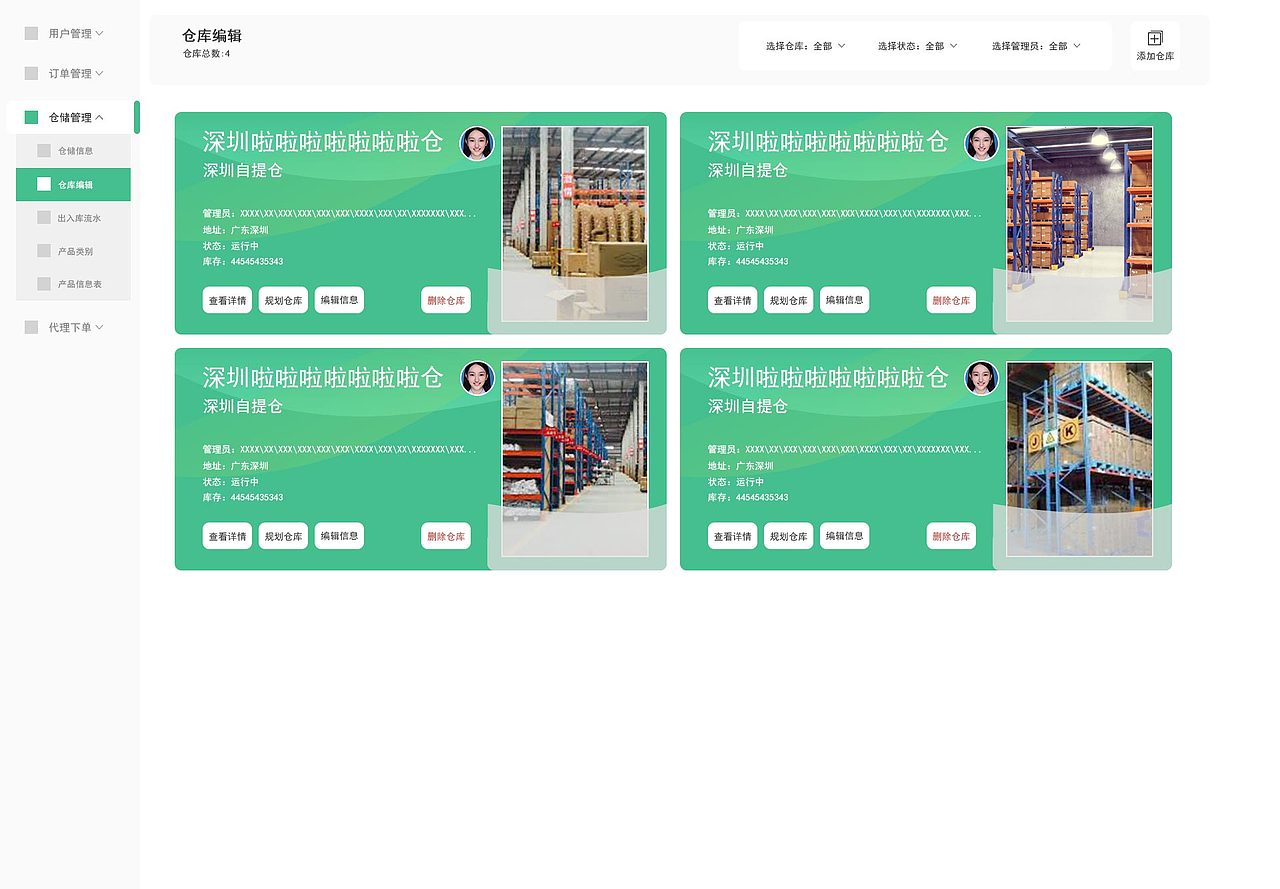Click 删除仓库 on the bottom-right warehouse card
Viewport: 1280px width, 889px height.
pos(951,536)
